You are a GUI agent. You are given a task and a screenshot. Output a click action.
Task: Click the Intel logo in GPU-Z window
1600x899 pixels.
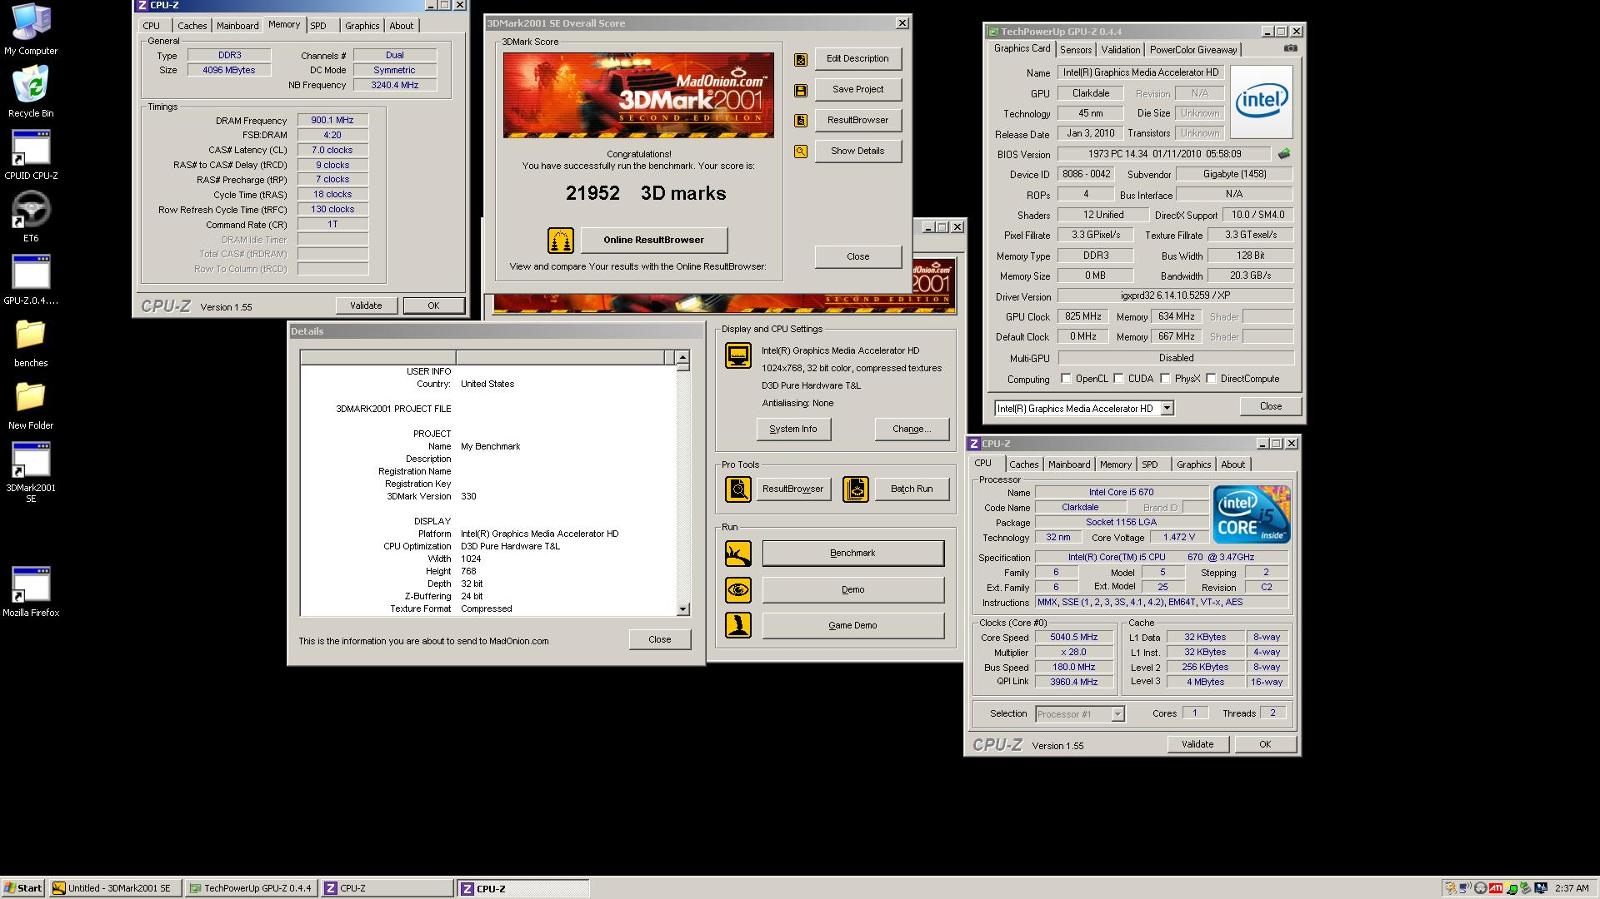[x=1261, y=101]
